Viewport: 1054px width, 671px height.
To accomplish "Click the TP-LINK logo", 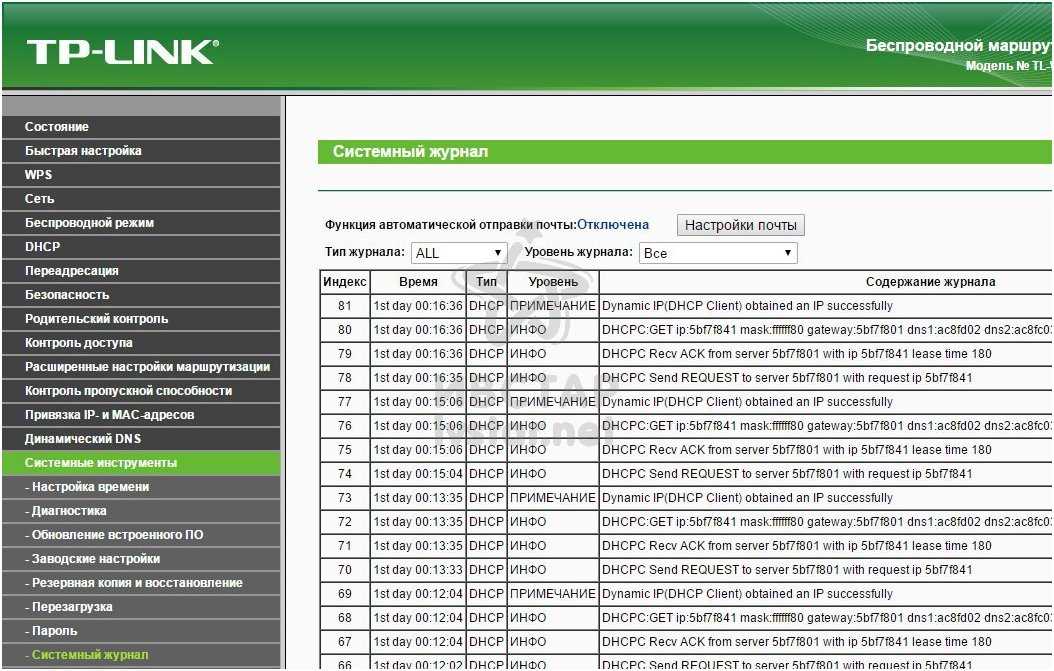I will (122, 52).
